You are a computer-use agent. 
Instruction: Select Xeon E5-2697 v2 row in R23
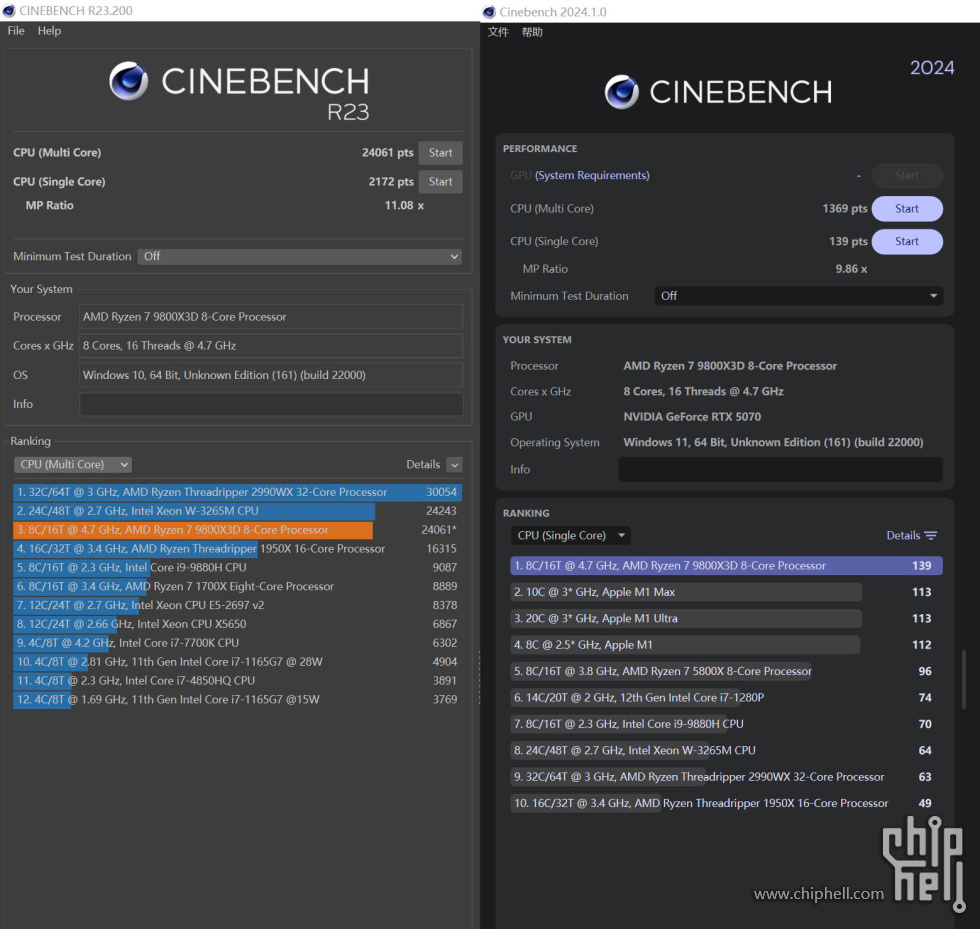(x=238, y=605)
